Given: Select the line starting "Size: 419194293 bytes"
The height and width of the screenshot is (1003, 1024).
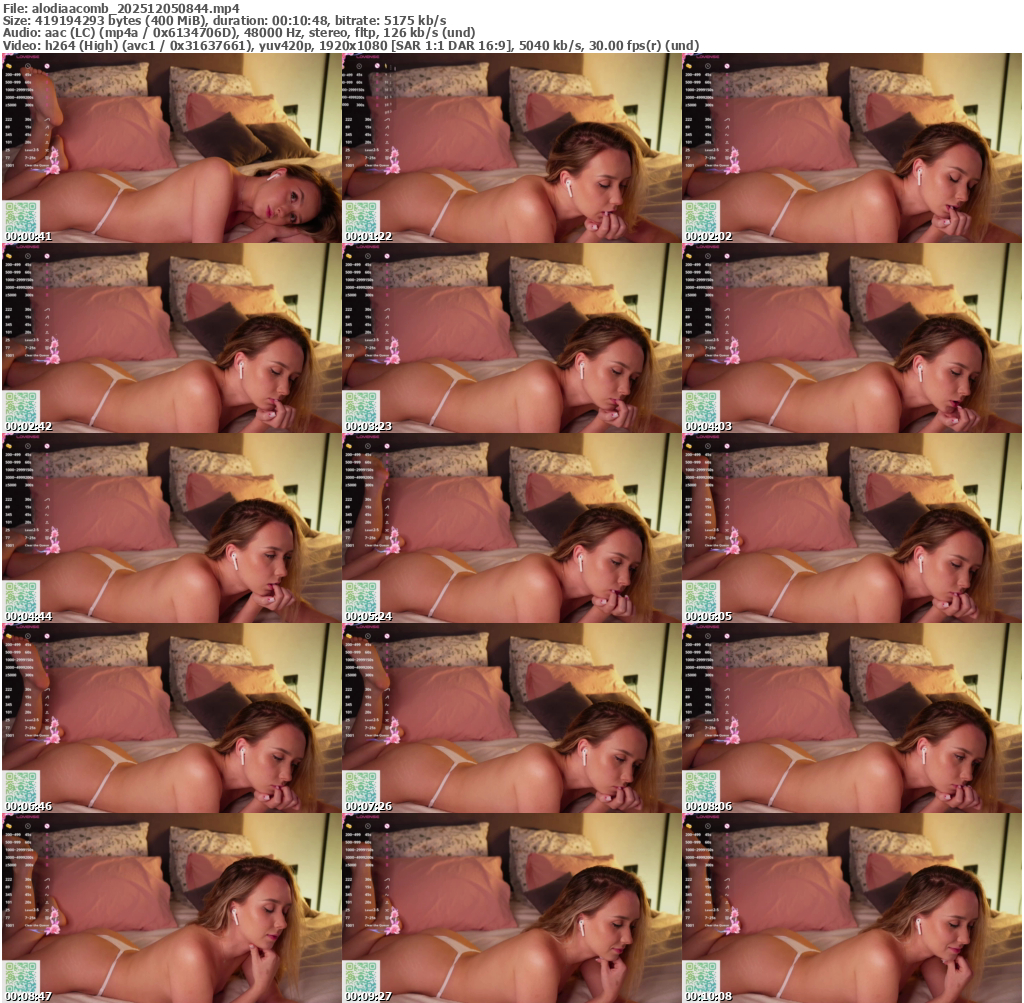Looking at the screenshot, I should pyautogui.click(x=225, y=21).
